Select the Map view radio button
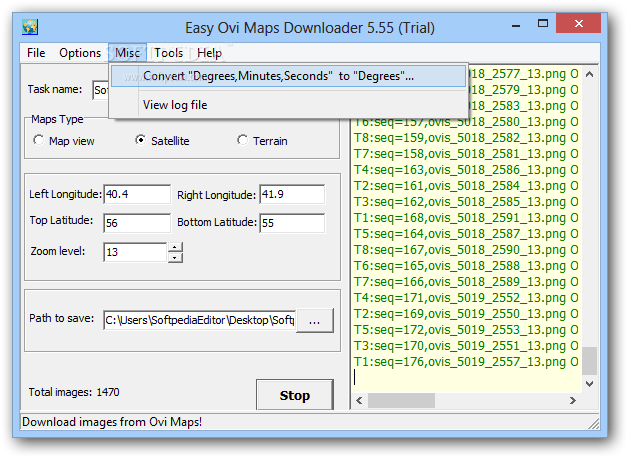The image size is (628, 458). coord(39,140)
